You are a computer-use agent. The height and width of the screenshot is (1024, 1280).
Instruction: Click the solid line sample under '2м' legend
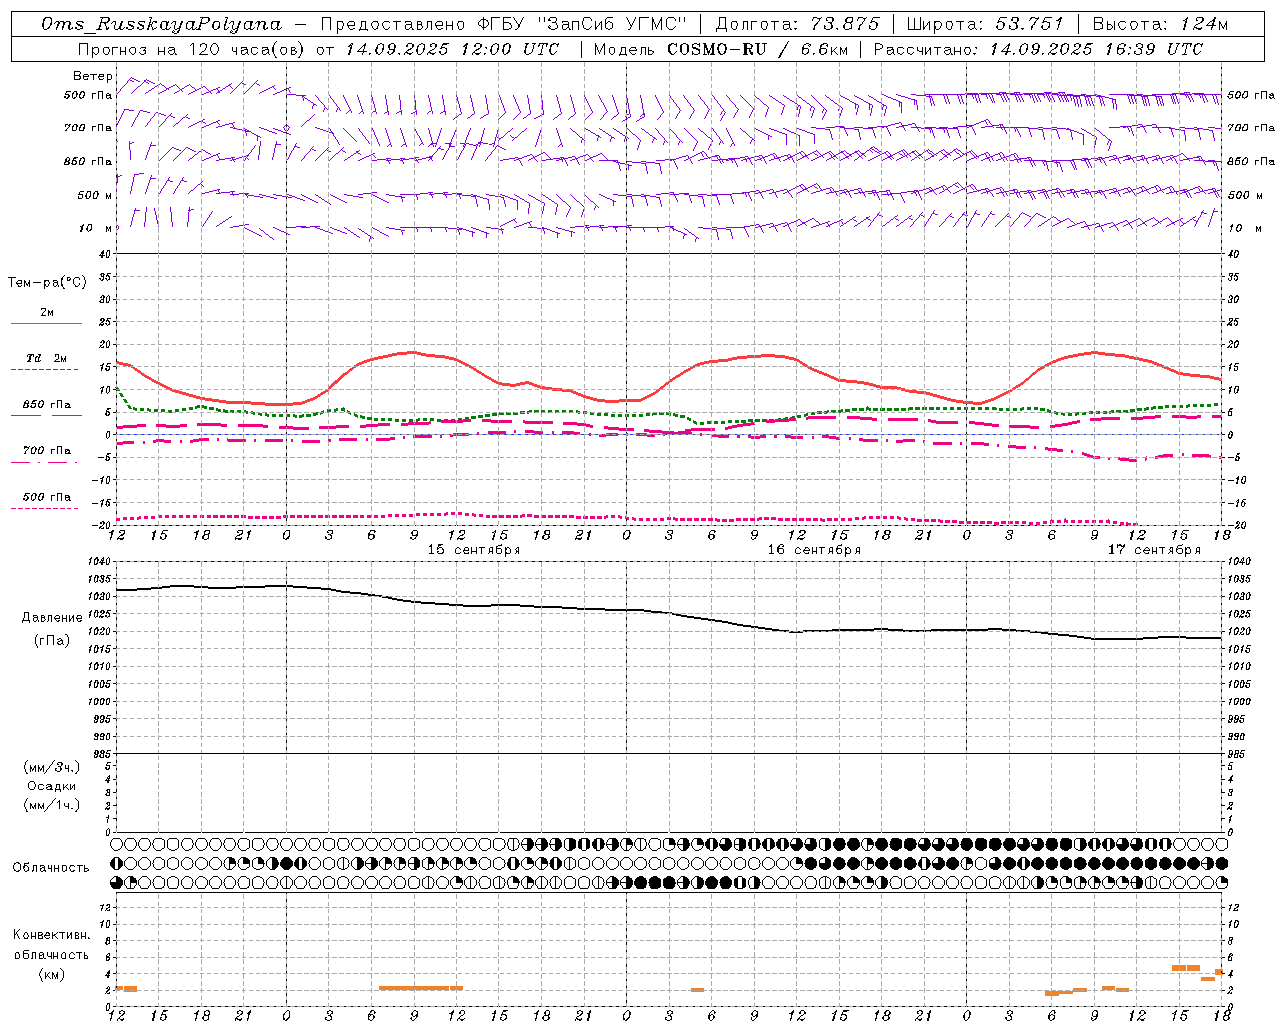coord(46,324)
